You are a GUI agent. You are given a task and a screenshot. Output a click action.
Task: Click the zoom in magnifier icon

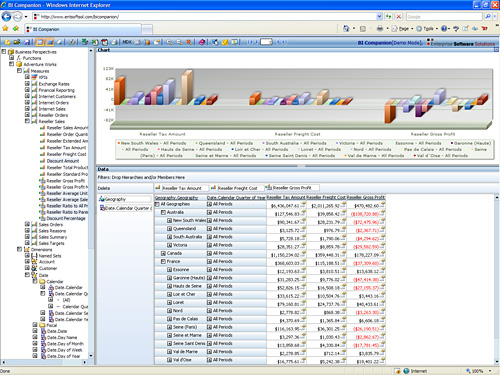pyautogui.click(x=169, y=42)
